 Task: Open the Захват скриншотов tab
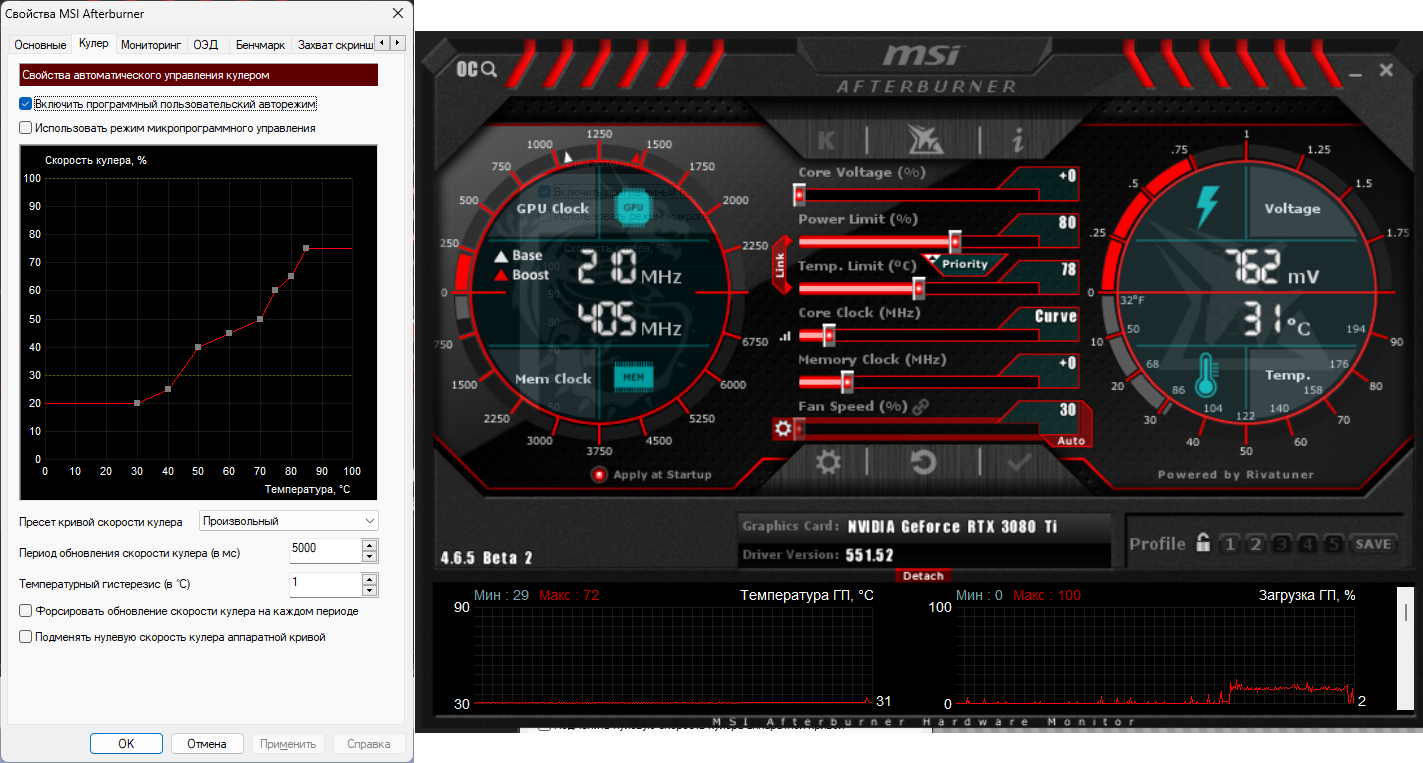click(x=334, y=44)
